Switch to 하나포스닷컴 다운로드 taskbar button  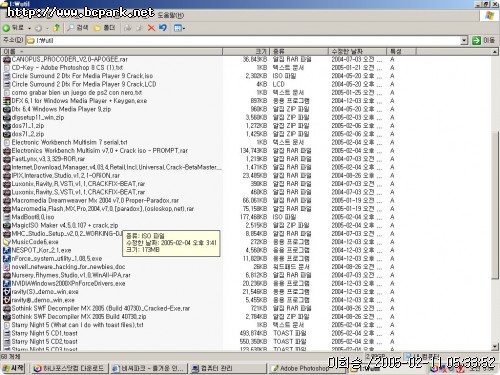coord(70,369)
